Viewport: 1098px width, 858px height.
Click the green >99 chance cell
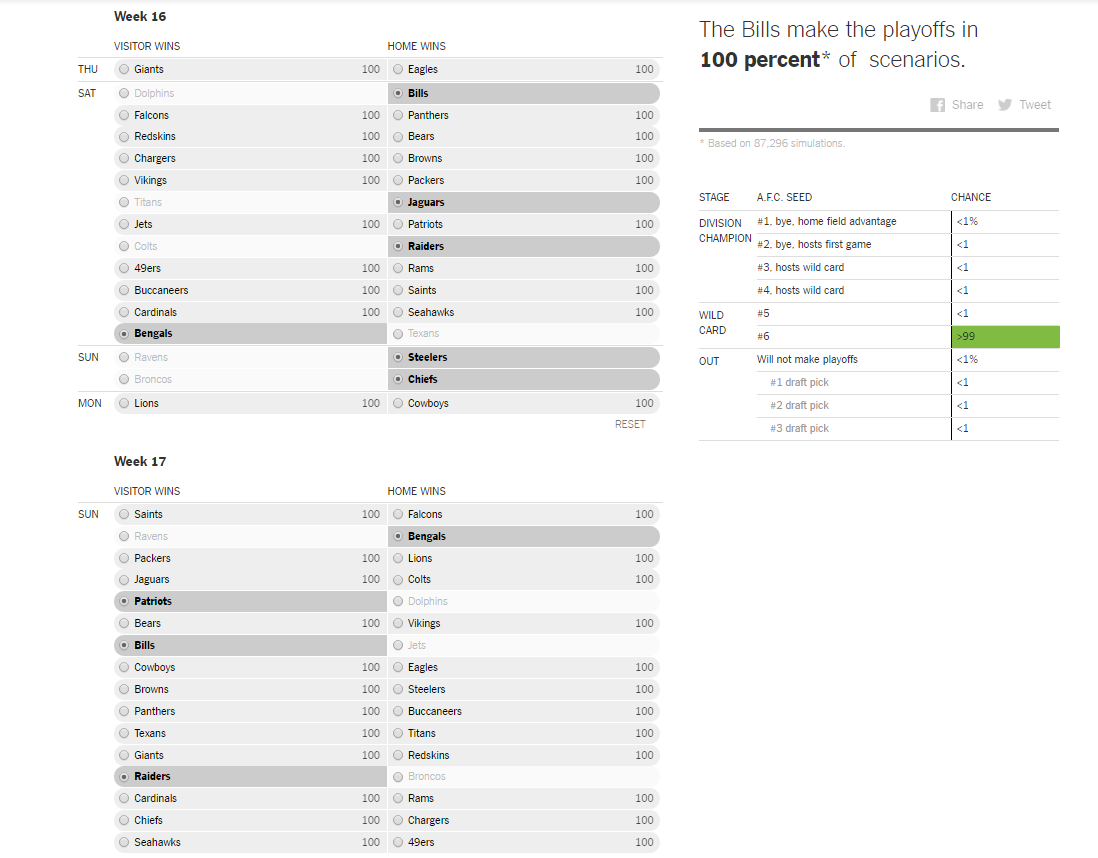coord(1006,336)
